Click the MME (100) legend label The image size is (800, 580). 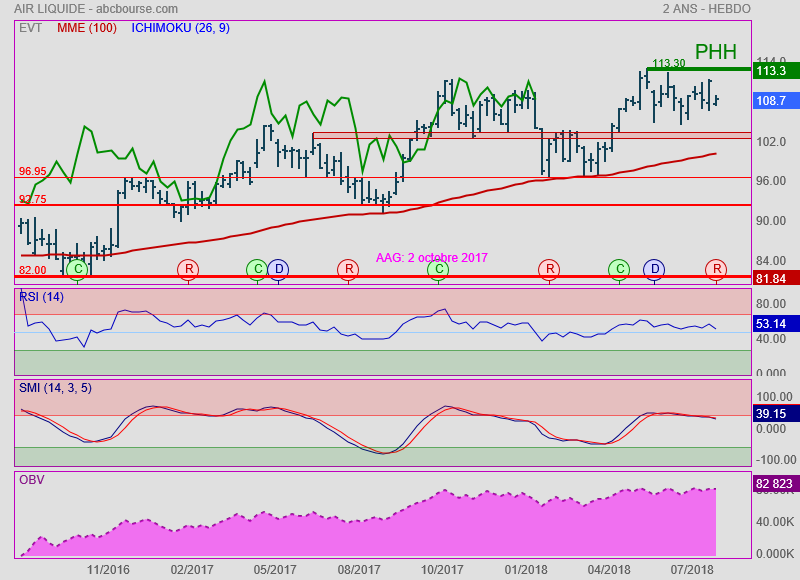(x=87, y=28)
